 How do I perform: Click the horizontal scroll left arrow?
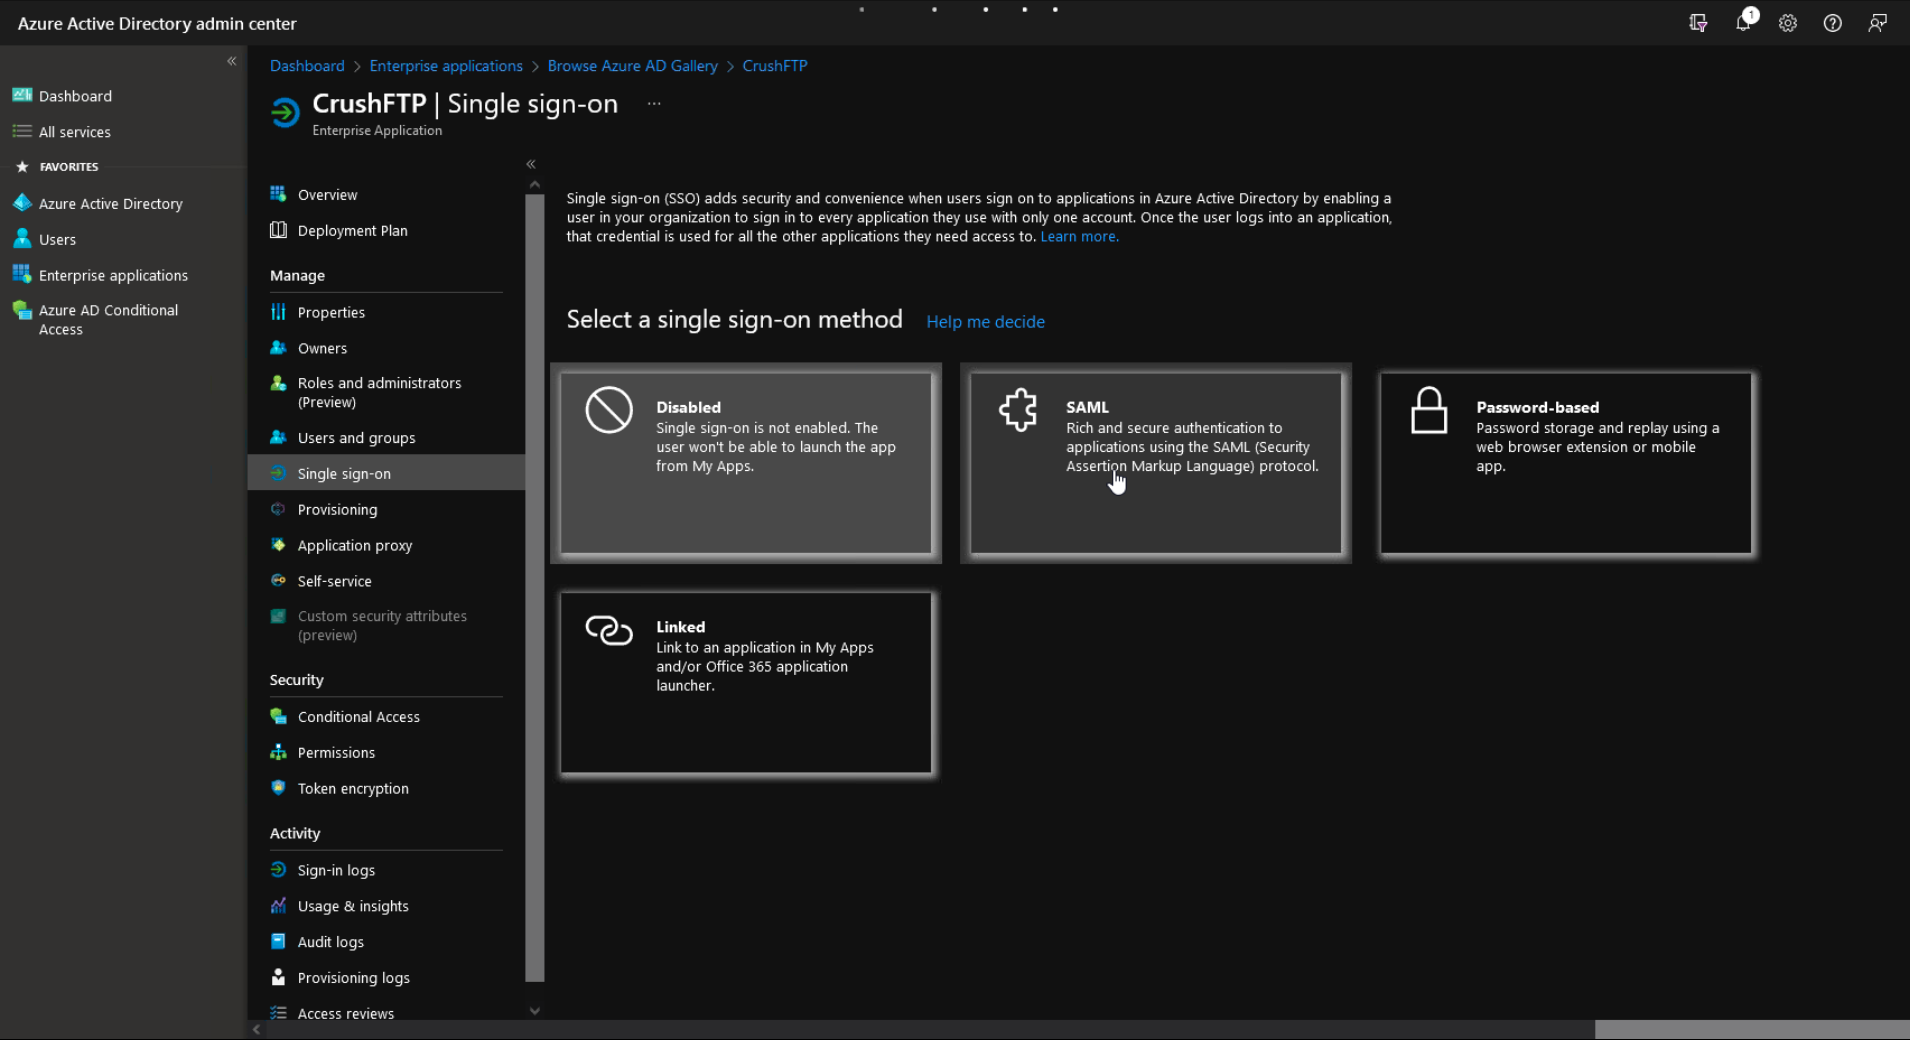tap(256, 1030)
